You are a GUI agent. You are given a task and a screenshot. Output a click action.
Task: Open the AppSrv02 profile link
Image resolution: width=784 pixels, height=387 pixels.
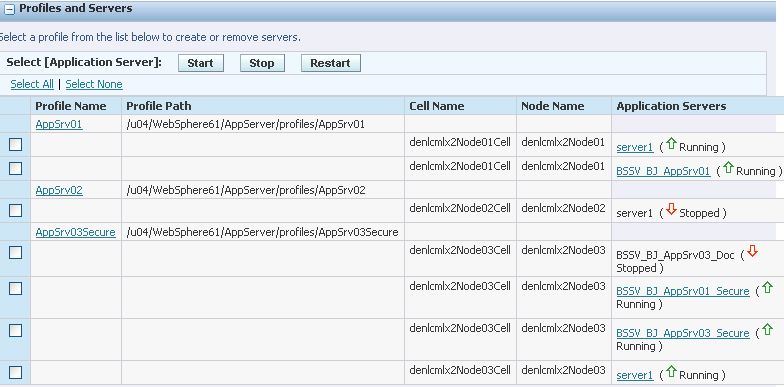pos(59,190)
